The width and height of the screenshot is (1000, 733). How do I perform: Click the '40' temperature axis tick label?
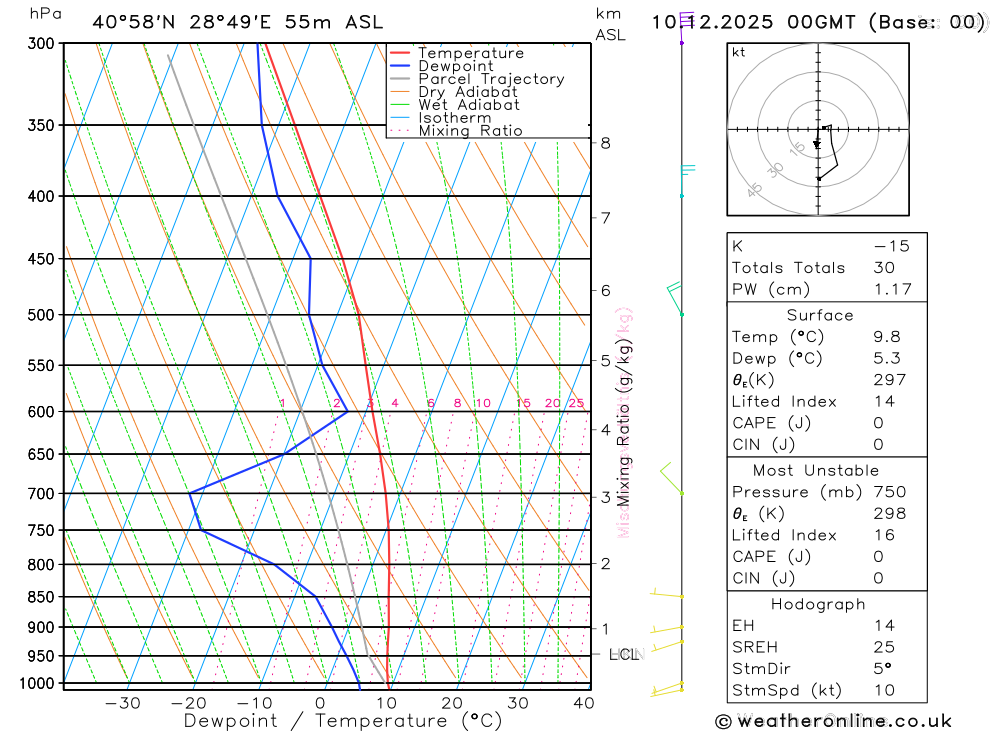coord(584,703)
